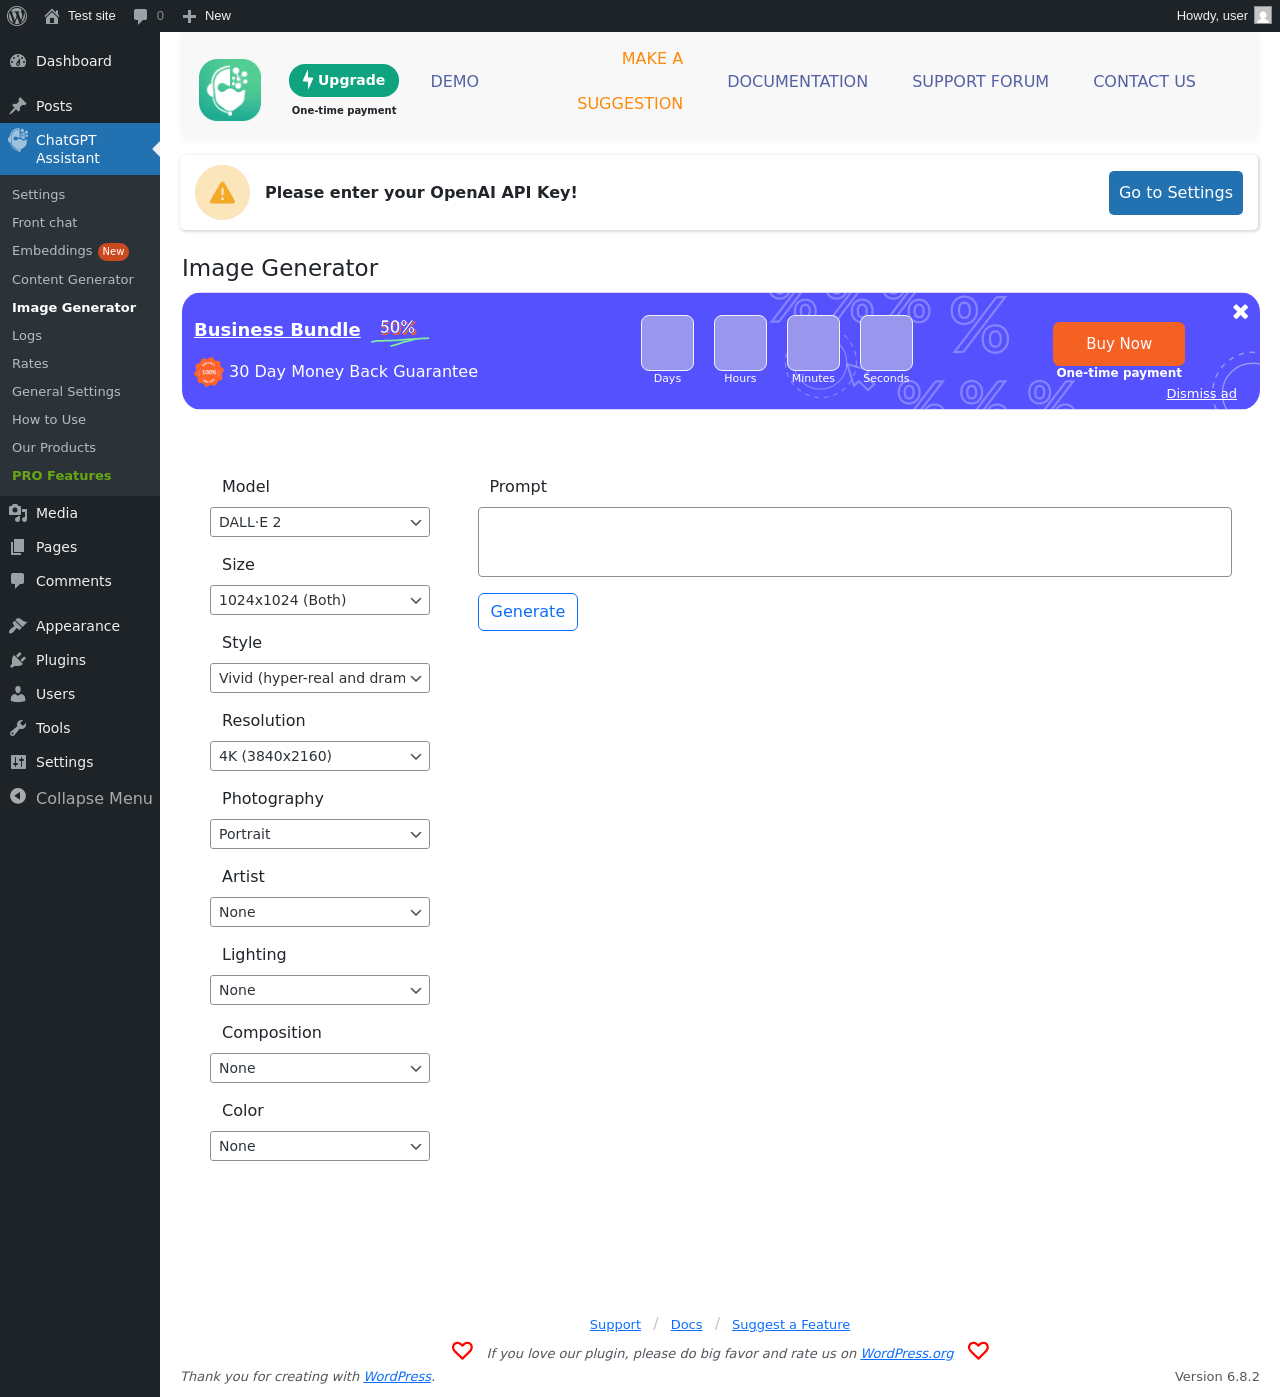Click the 100% money back guarantee badge

pyautogui.click(x=208, y=371)
